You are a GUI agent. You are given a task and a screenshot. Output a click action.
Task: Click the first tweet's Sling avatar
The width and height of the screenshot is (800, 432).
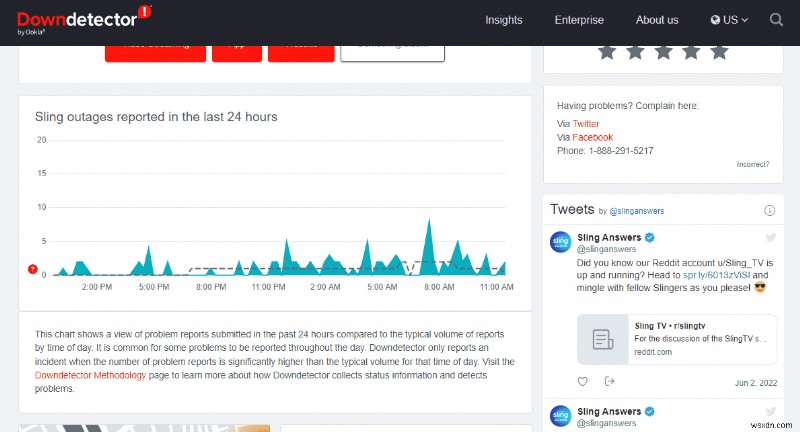(561, 243)
